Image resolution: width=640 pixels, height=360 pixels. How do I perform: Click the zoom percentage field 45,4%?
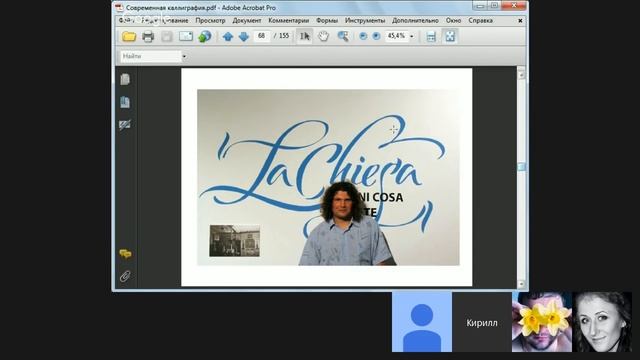pyautogui.click(x=396, y=36)
